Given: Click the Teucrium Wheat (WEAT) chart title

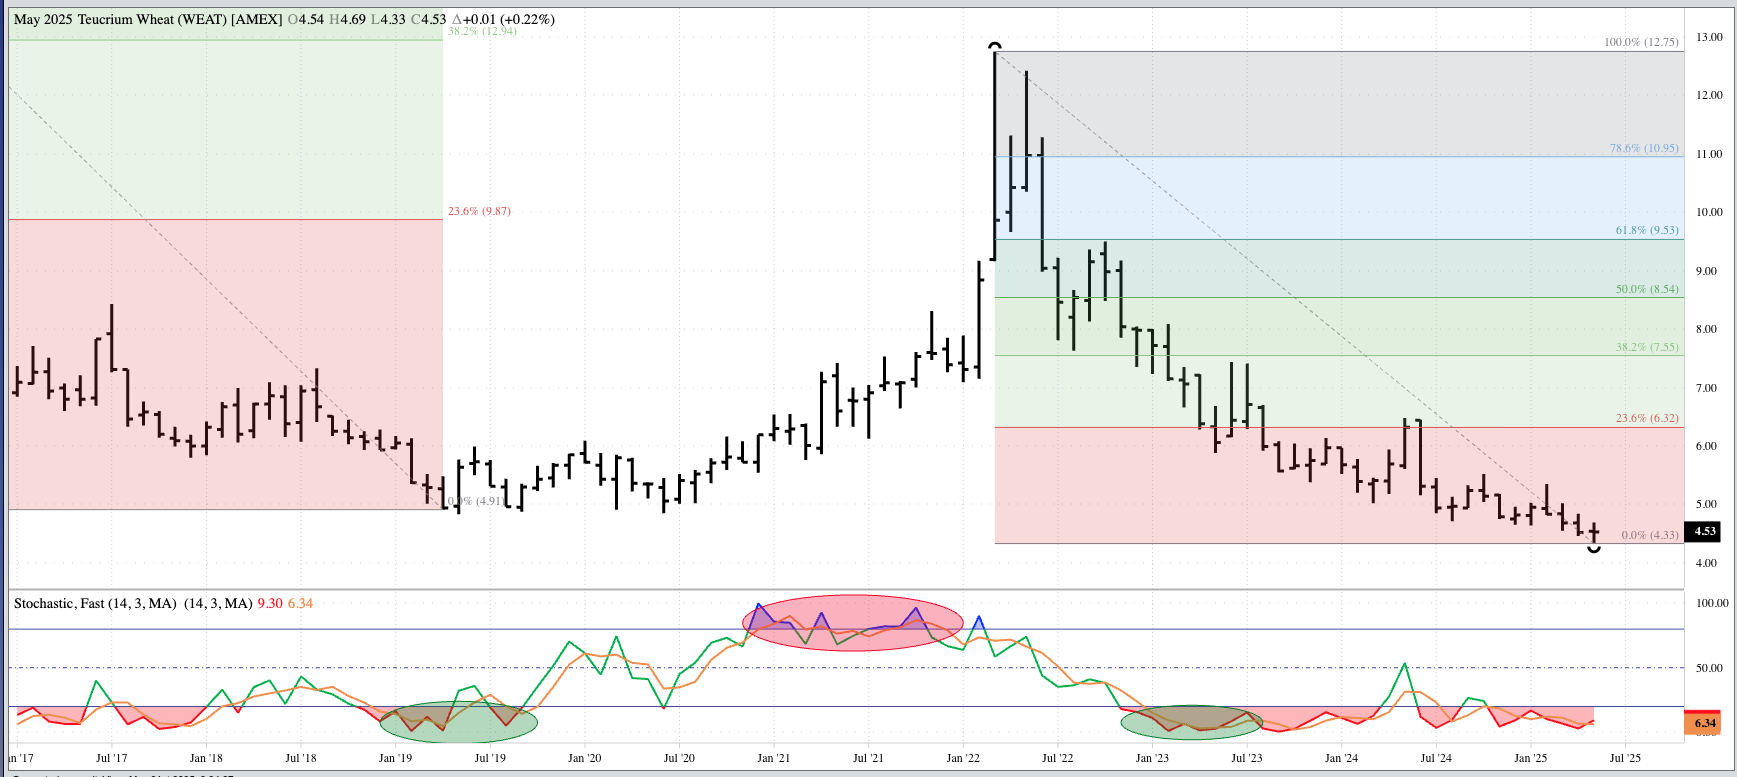Looking at the screenshot, I should (x=148, y=19).
